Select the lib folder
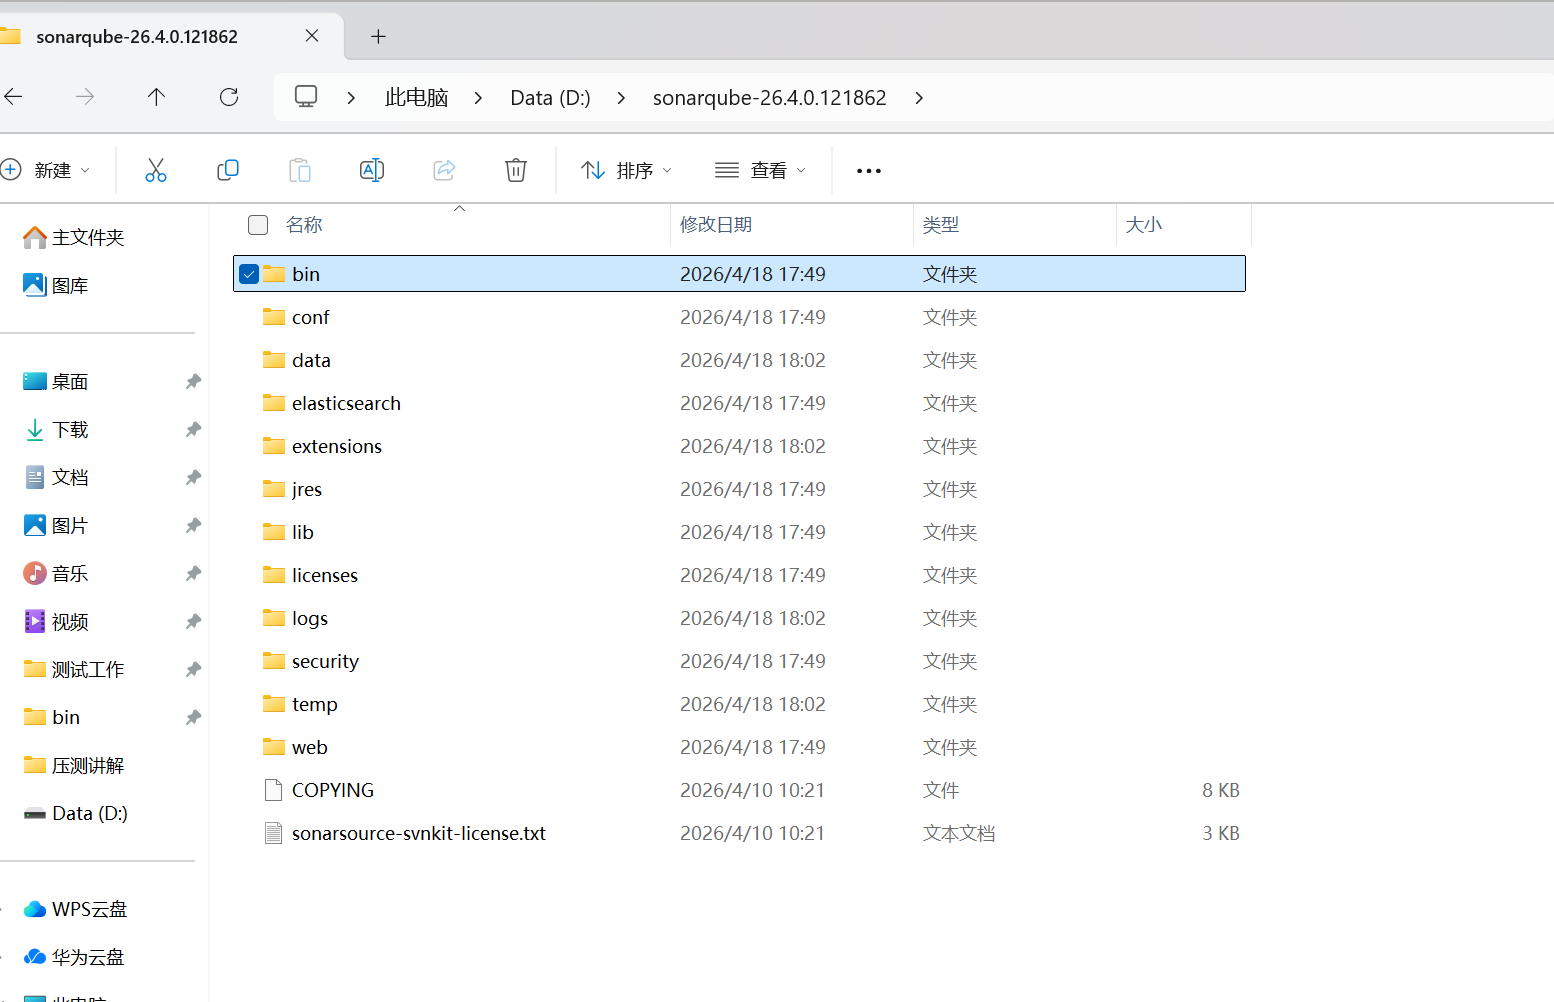 click(x=739, y=532)
